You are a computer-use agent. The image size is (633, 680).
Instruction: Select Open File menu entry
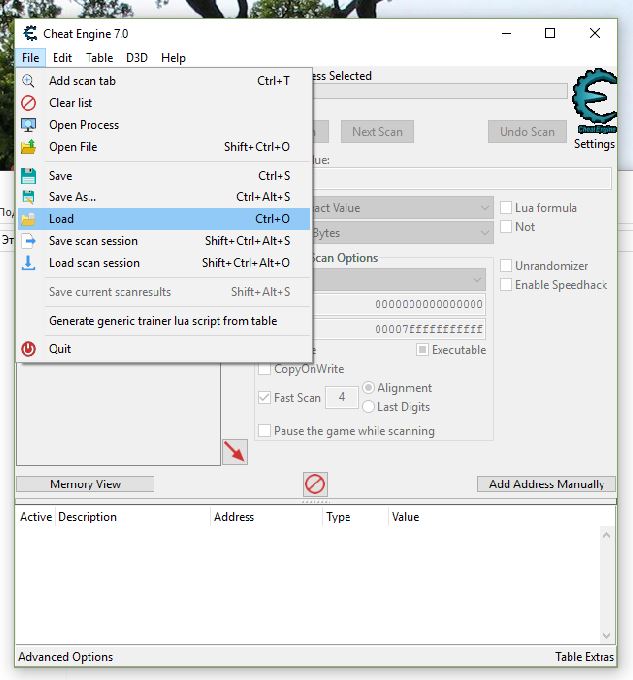coord(164,147)
